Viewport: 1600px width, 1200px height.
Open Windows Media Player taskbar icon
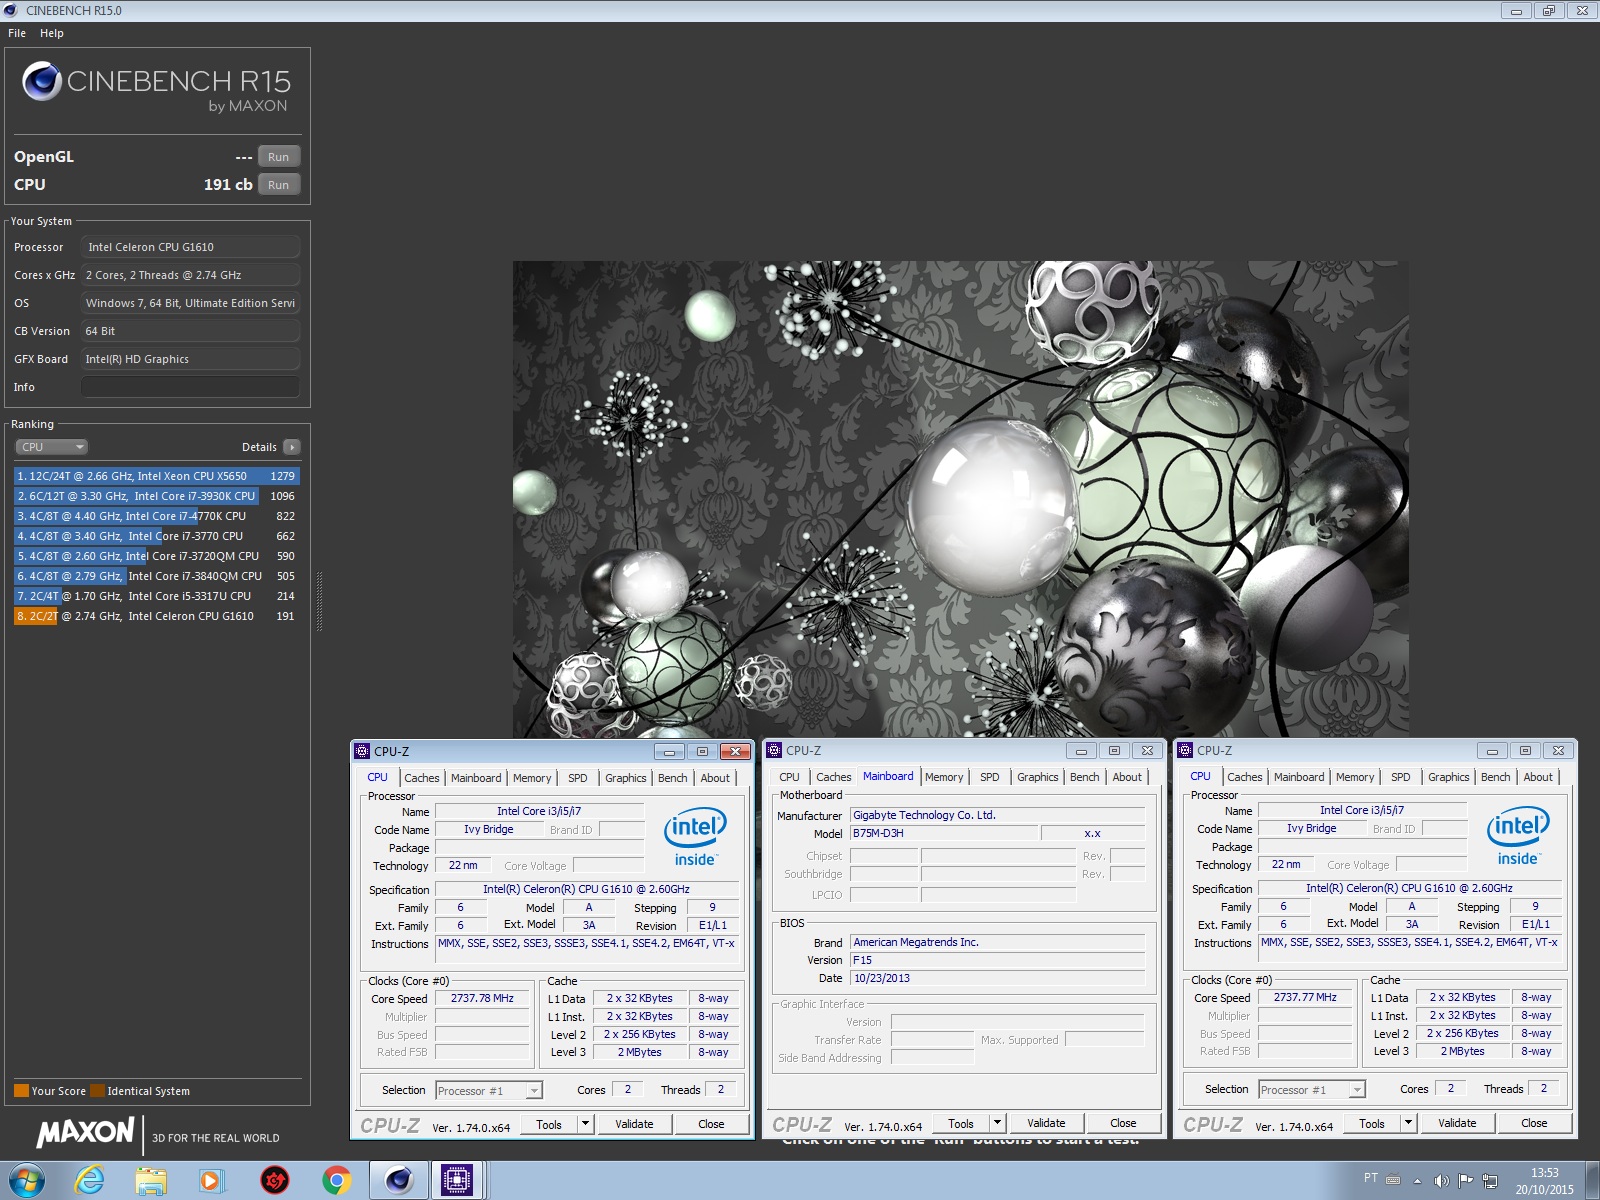212,1181
